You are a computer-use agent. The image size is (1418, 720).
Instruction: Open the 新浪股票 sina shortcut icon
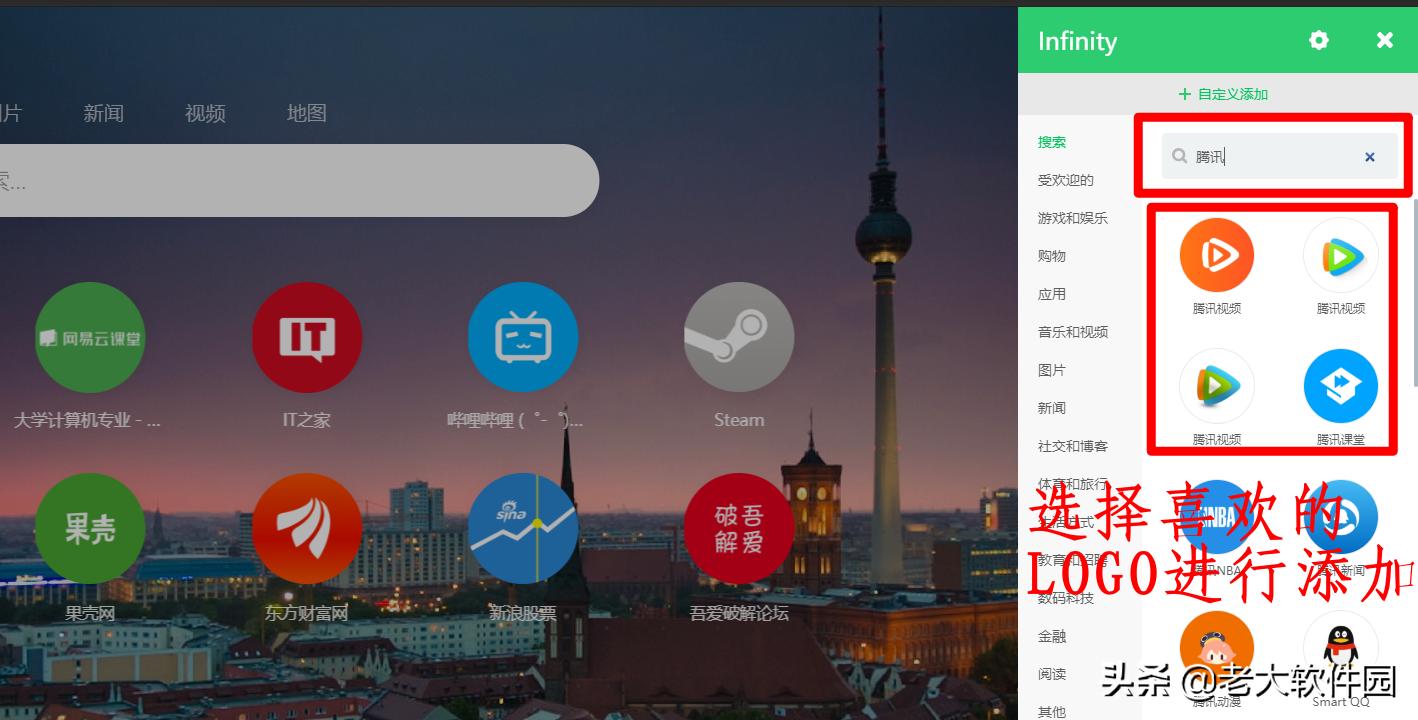[523, 528]
